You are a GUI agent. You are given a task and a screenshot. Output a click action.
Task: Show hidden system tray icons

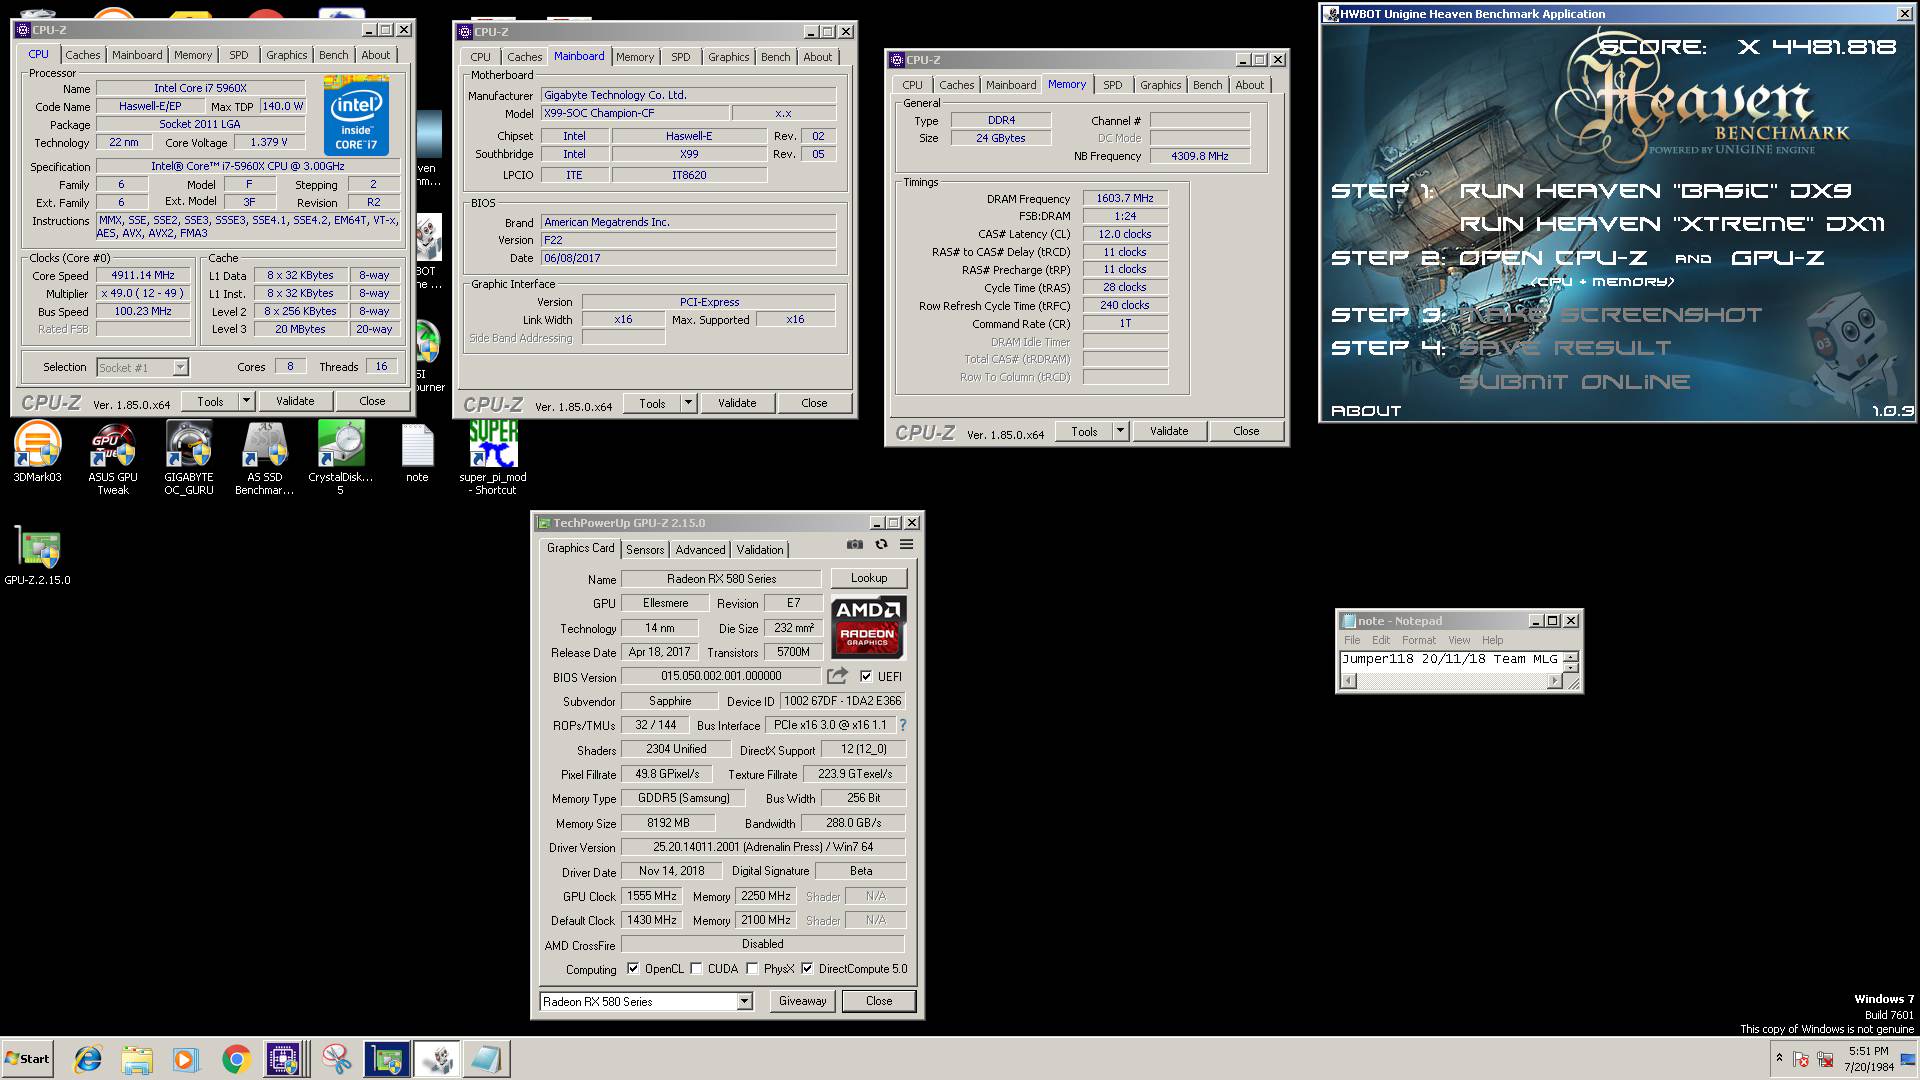(1779, 1058)
